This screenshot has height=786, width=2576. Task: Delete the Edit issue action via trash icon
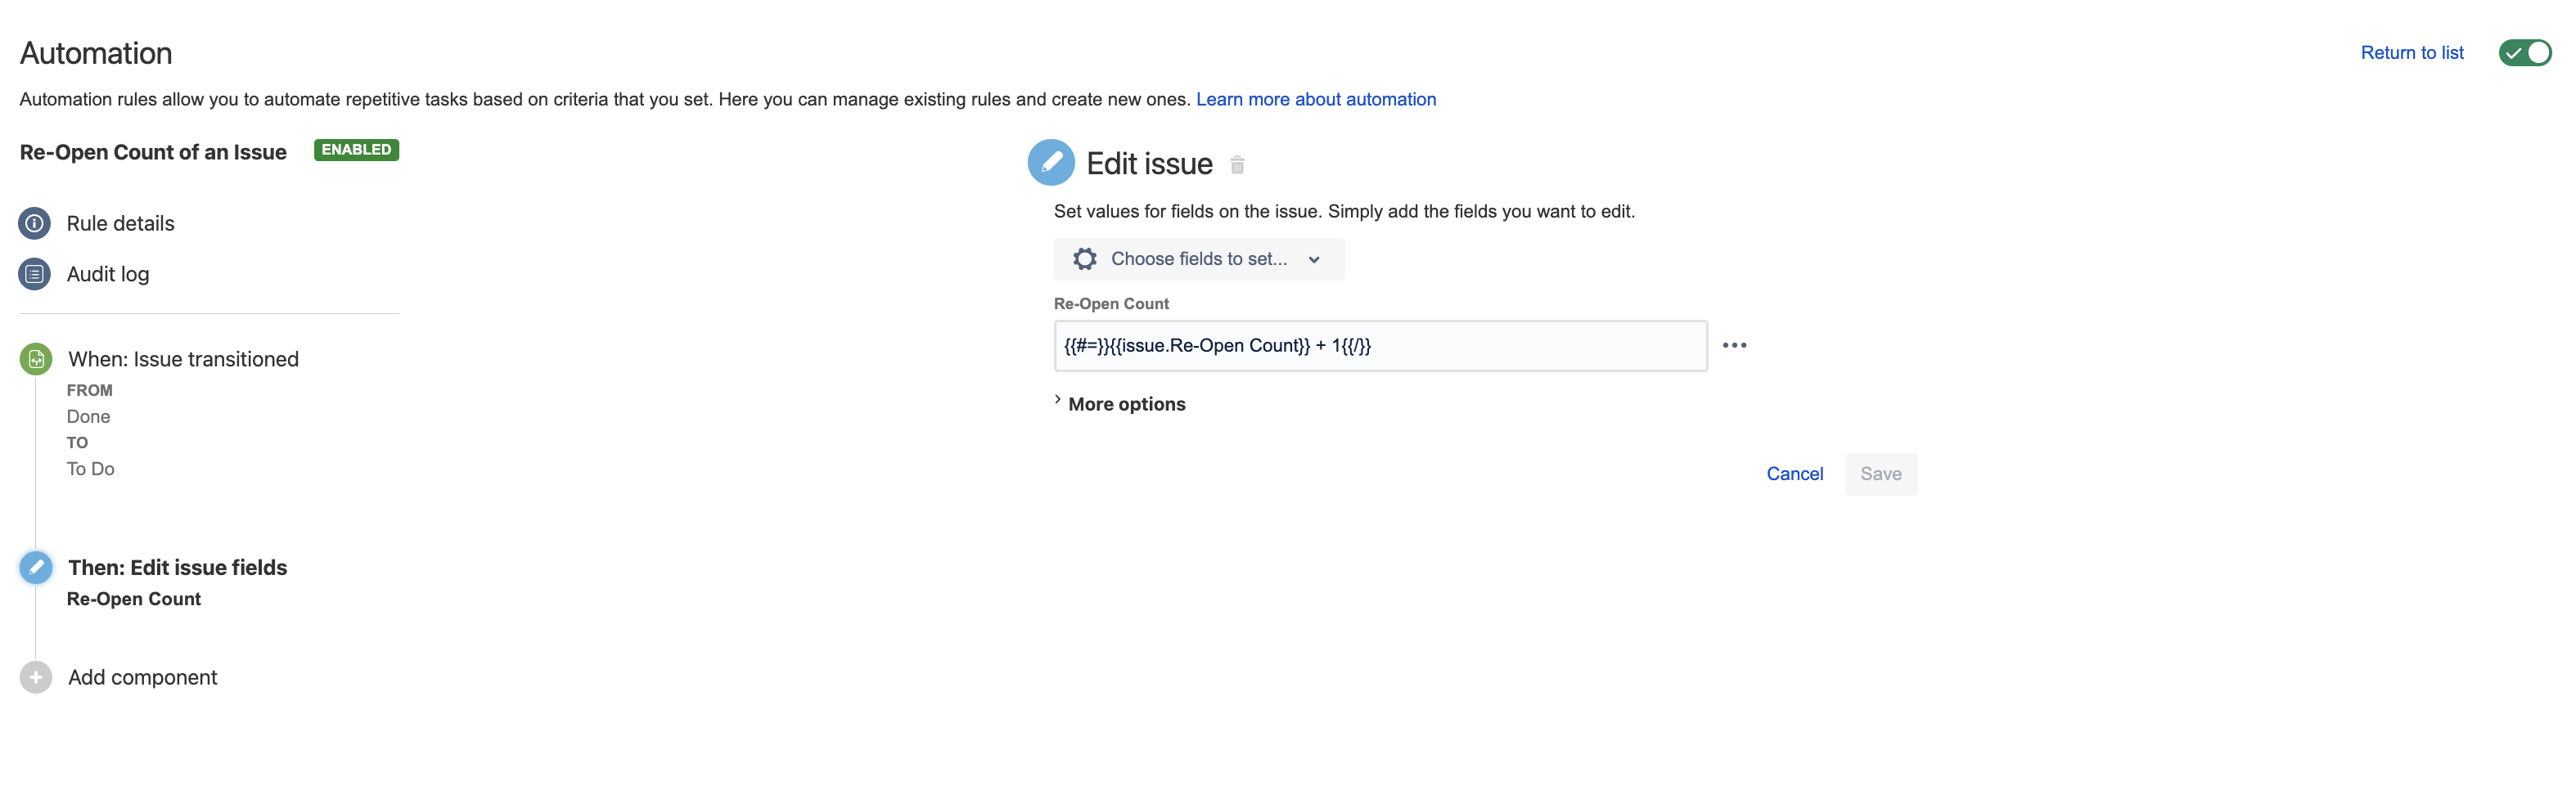coord(1237,165)
